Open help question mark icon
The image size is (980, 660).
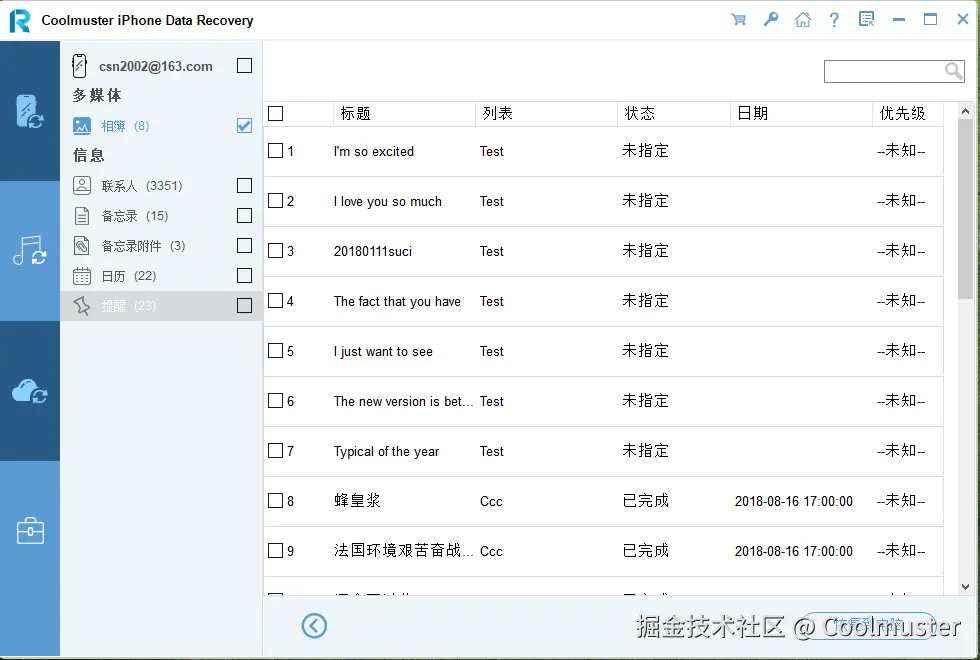834,19
